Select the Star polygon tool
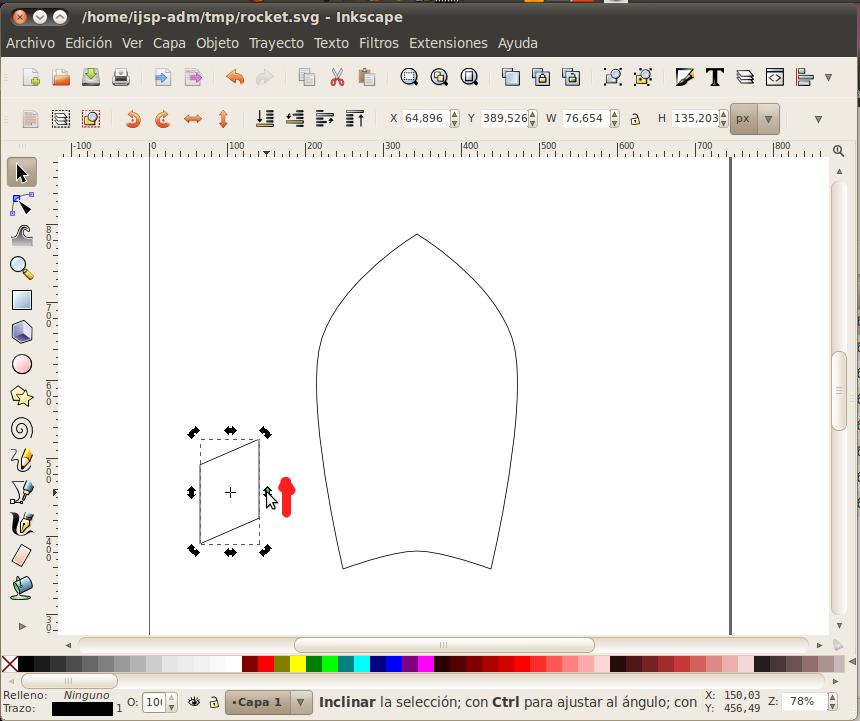Image resolution: width=860 pixels, height=721 pixels. 22,396
